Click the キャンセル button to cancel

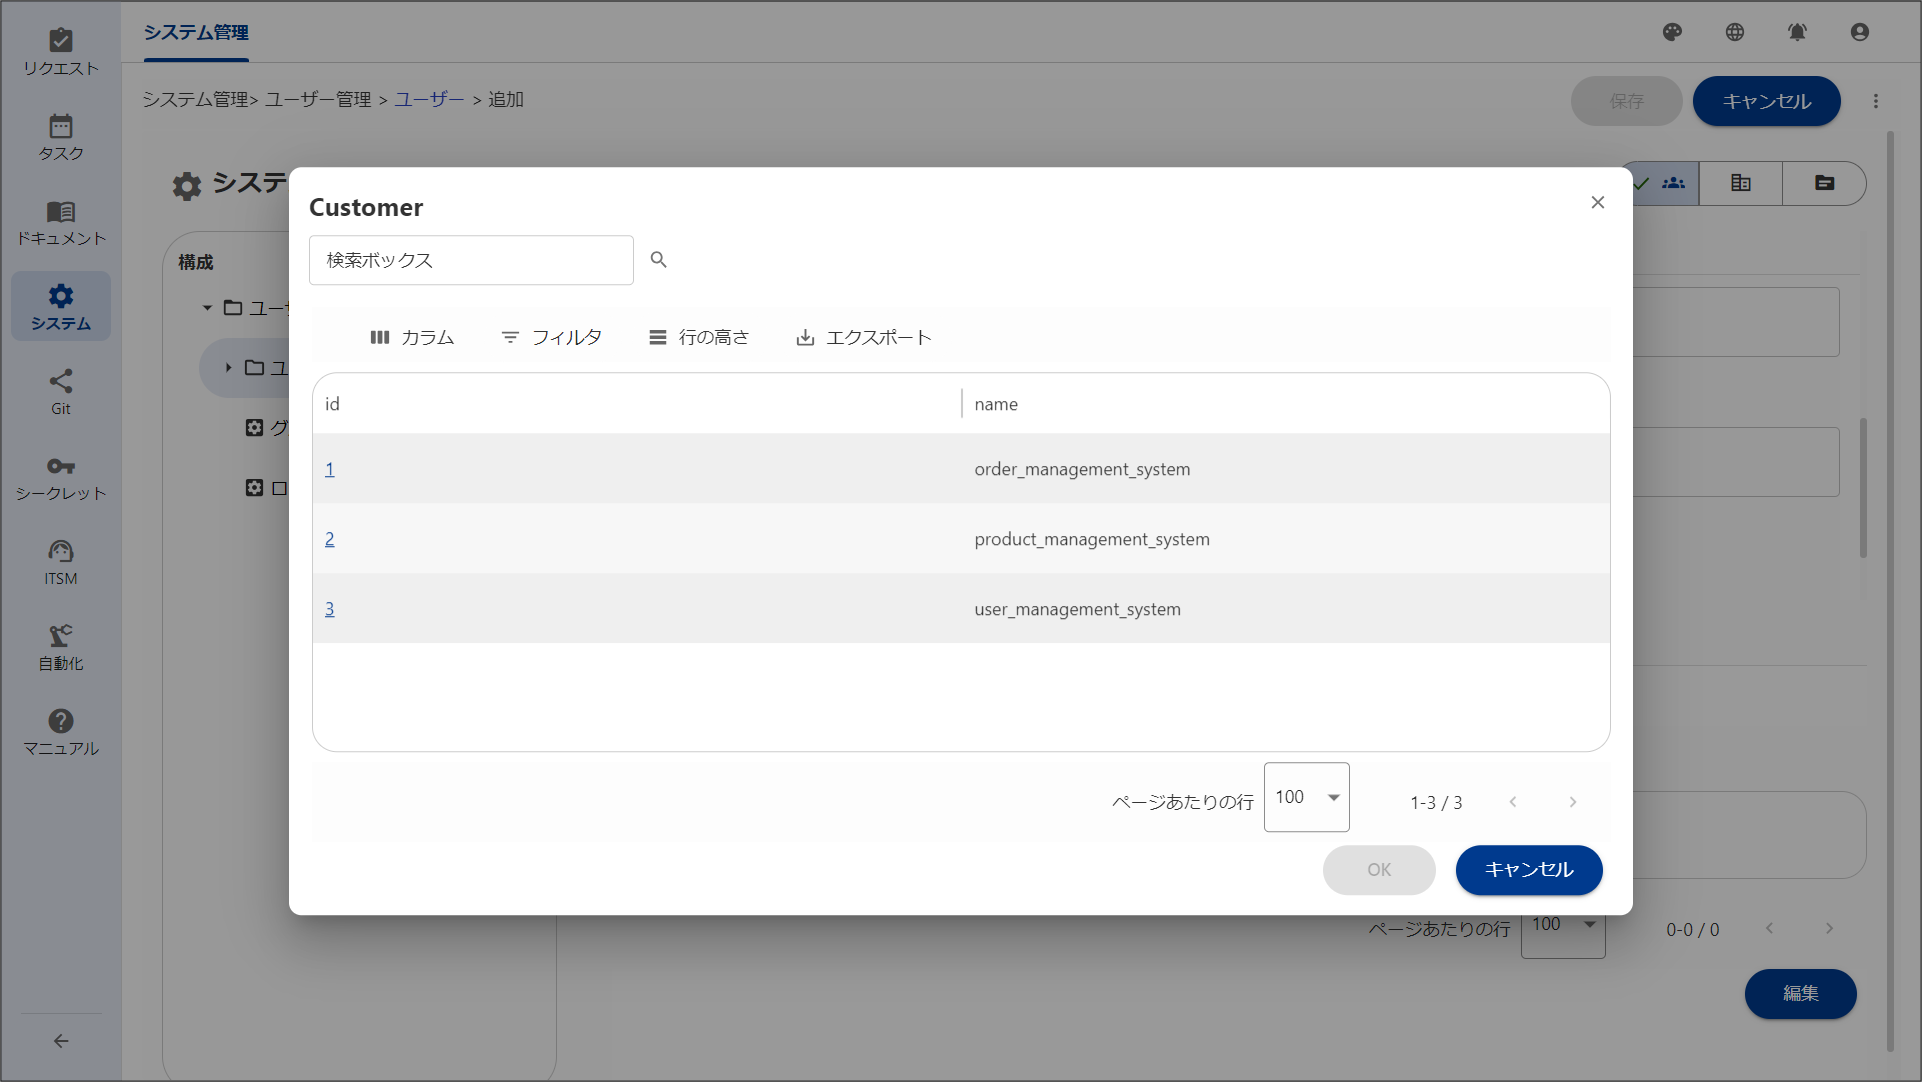(1529, 870)
